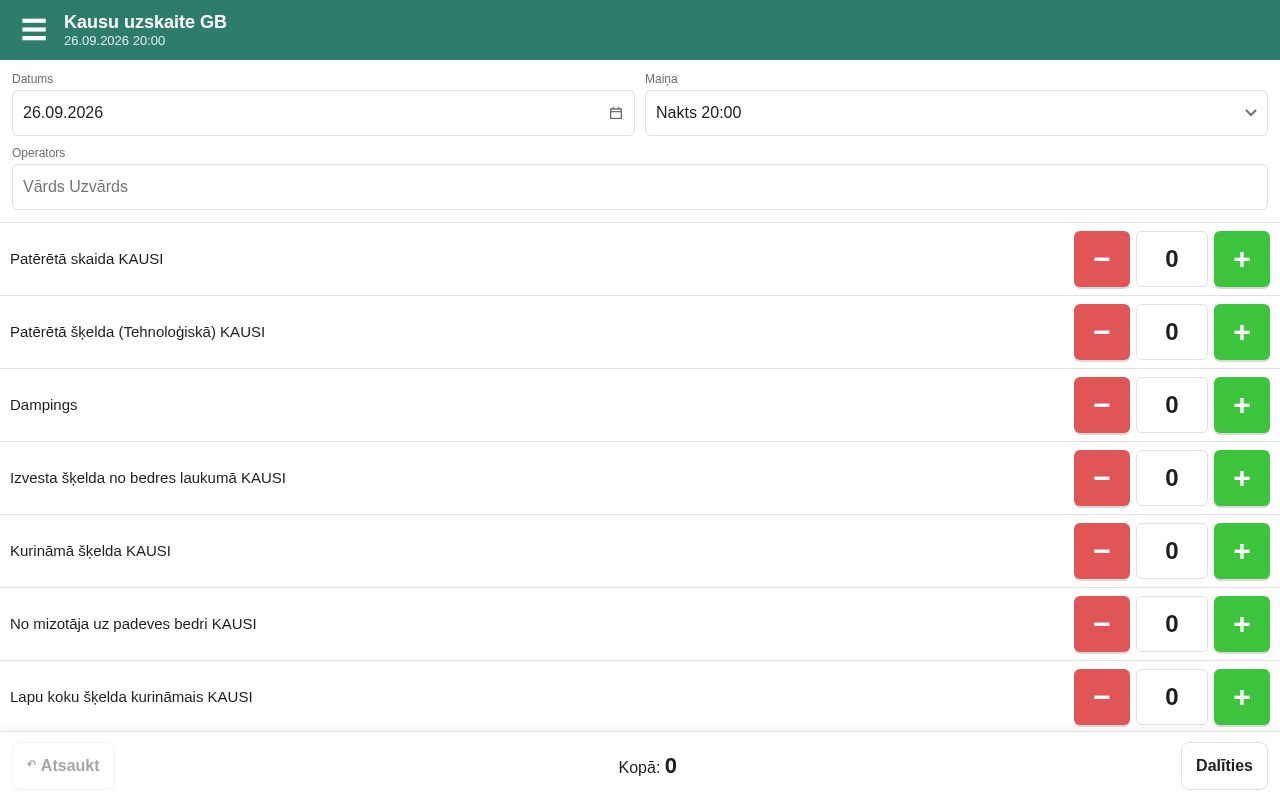Click plus button for Dampings

pyautogui.click(x=1242, y=405)
